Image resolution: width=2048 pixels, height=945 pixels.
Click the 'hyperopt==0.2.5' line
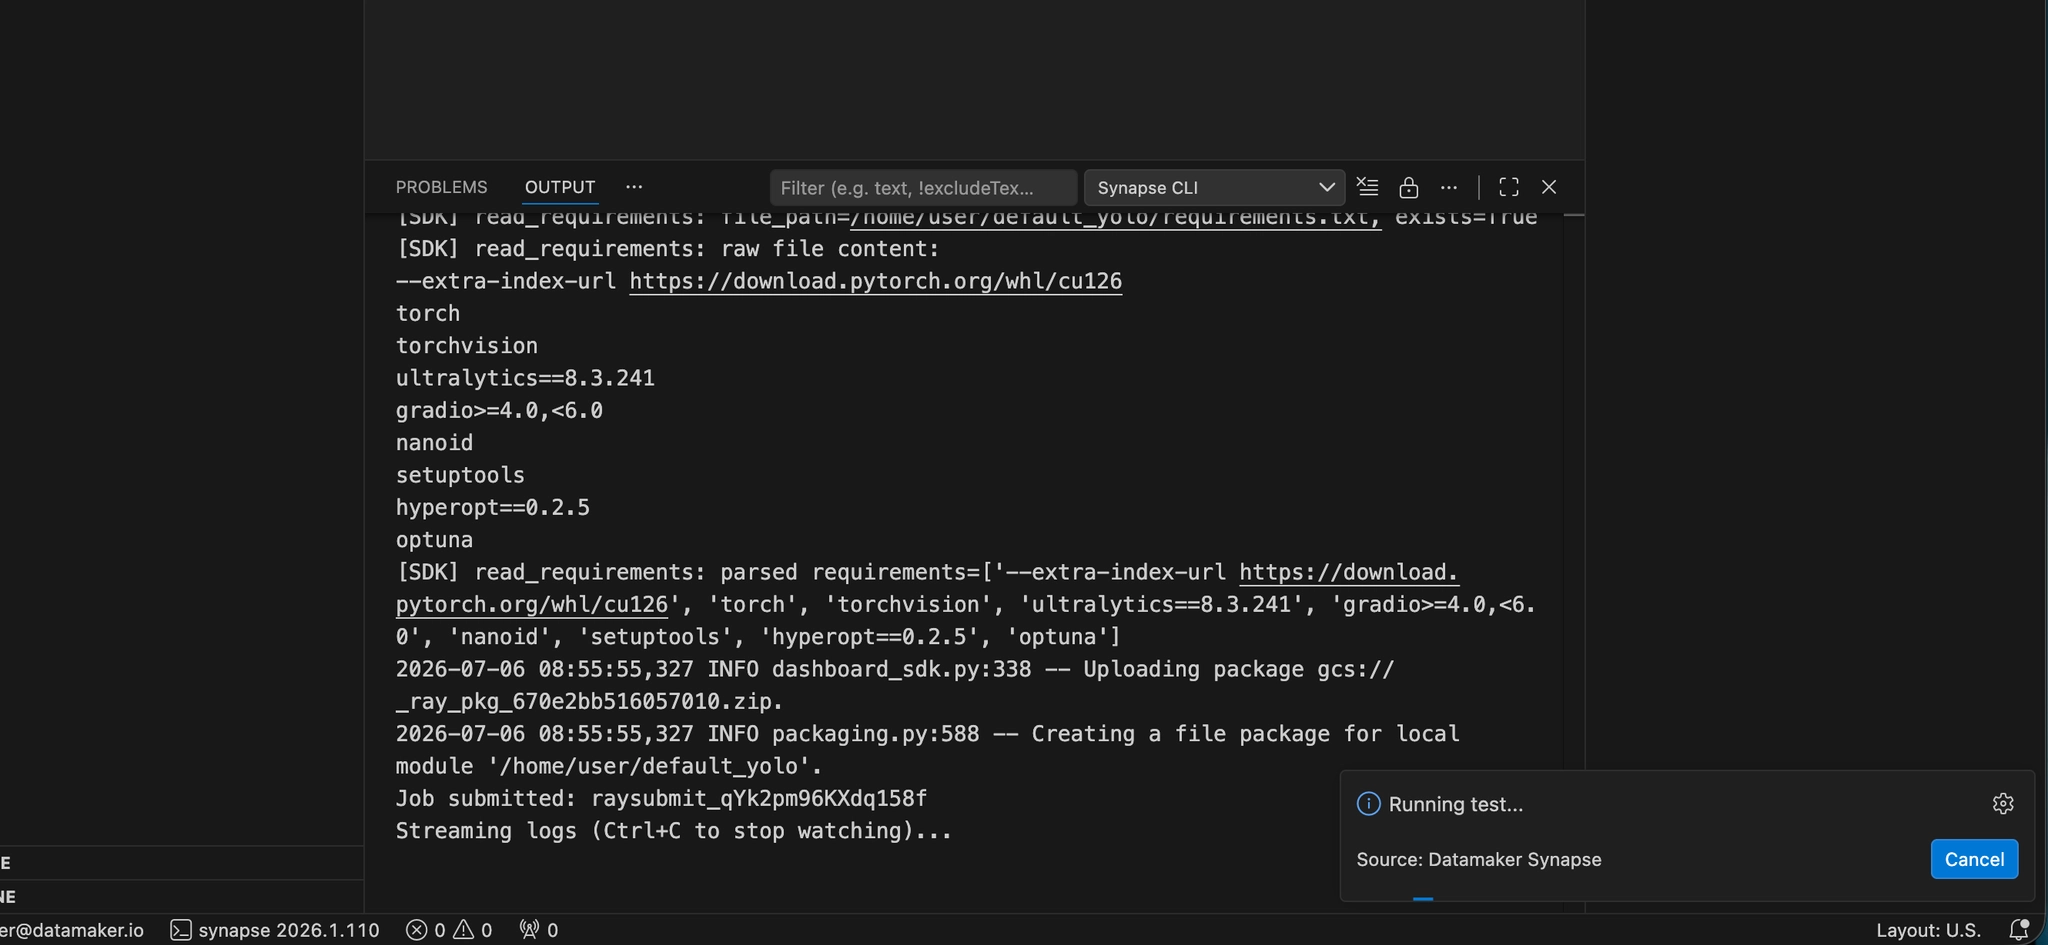pos(492,507)
